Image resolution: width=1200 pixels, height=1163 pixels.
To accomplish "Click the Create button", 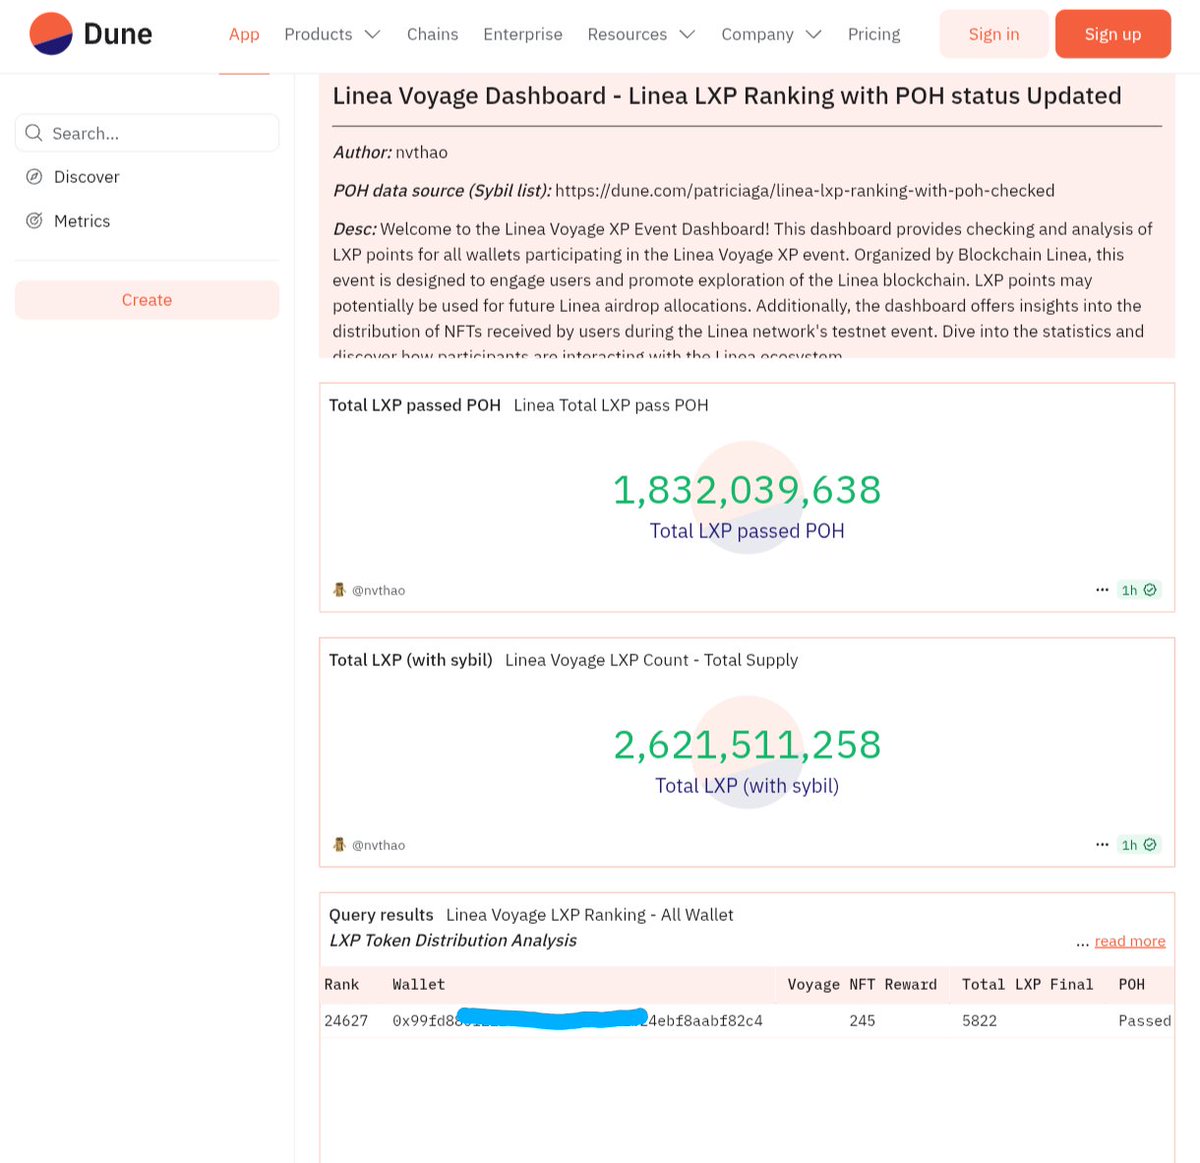I will click(x=147, y=300).
